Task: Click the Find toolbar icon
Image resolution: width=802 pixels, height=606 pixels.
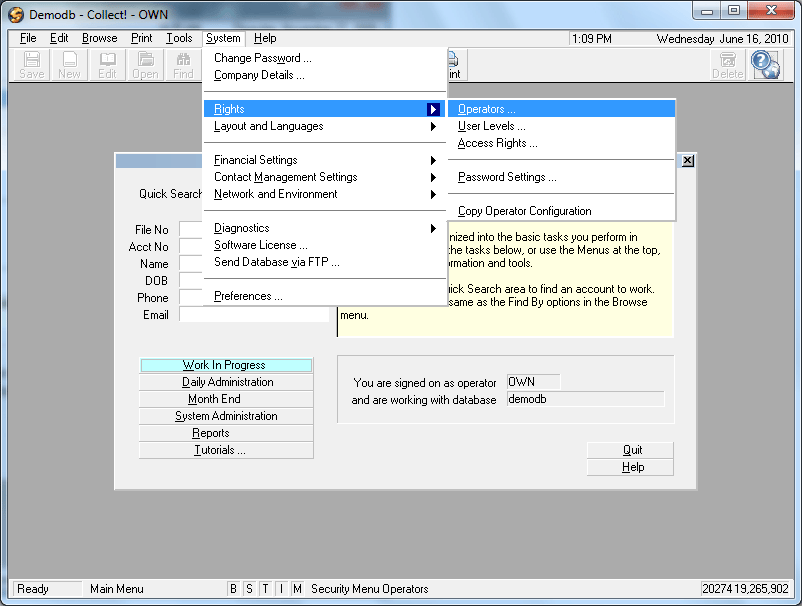Action: 183,65
